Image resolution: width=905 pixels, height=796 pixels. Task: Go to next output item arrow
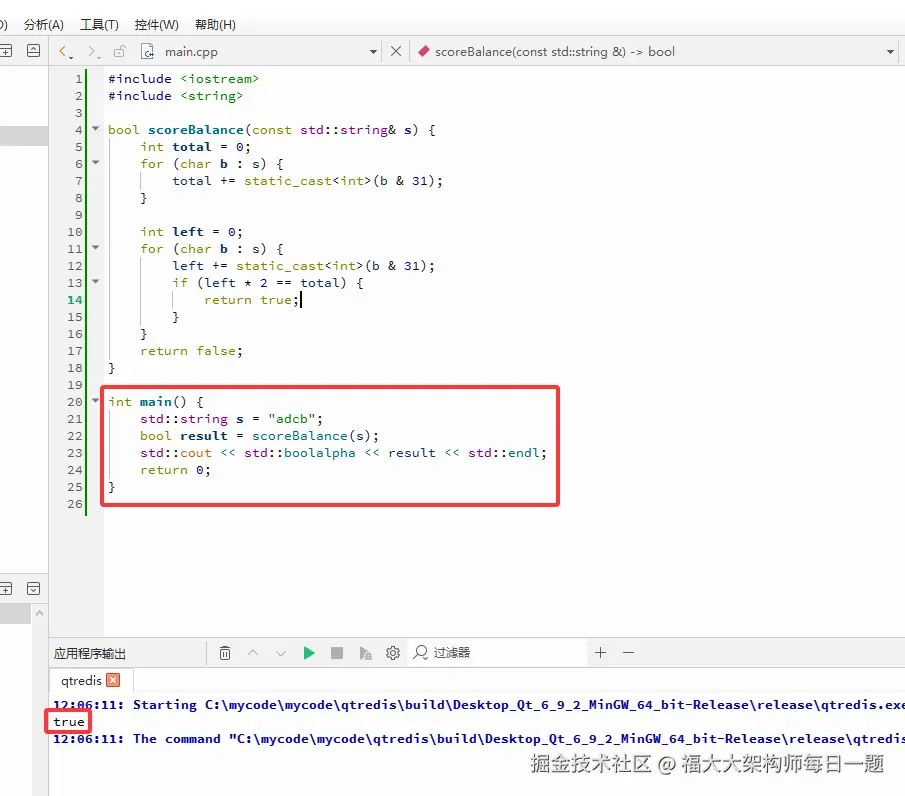(x=281, y=653)
